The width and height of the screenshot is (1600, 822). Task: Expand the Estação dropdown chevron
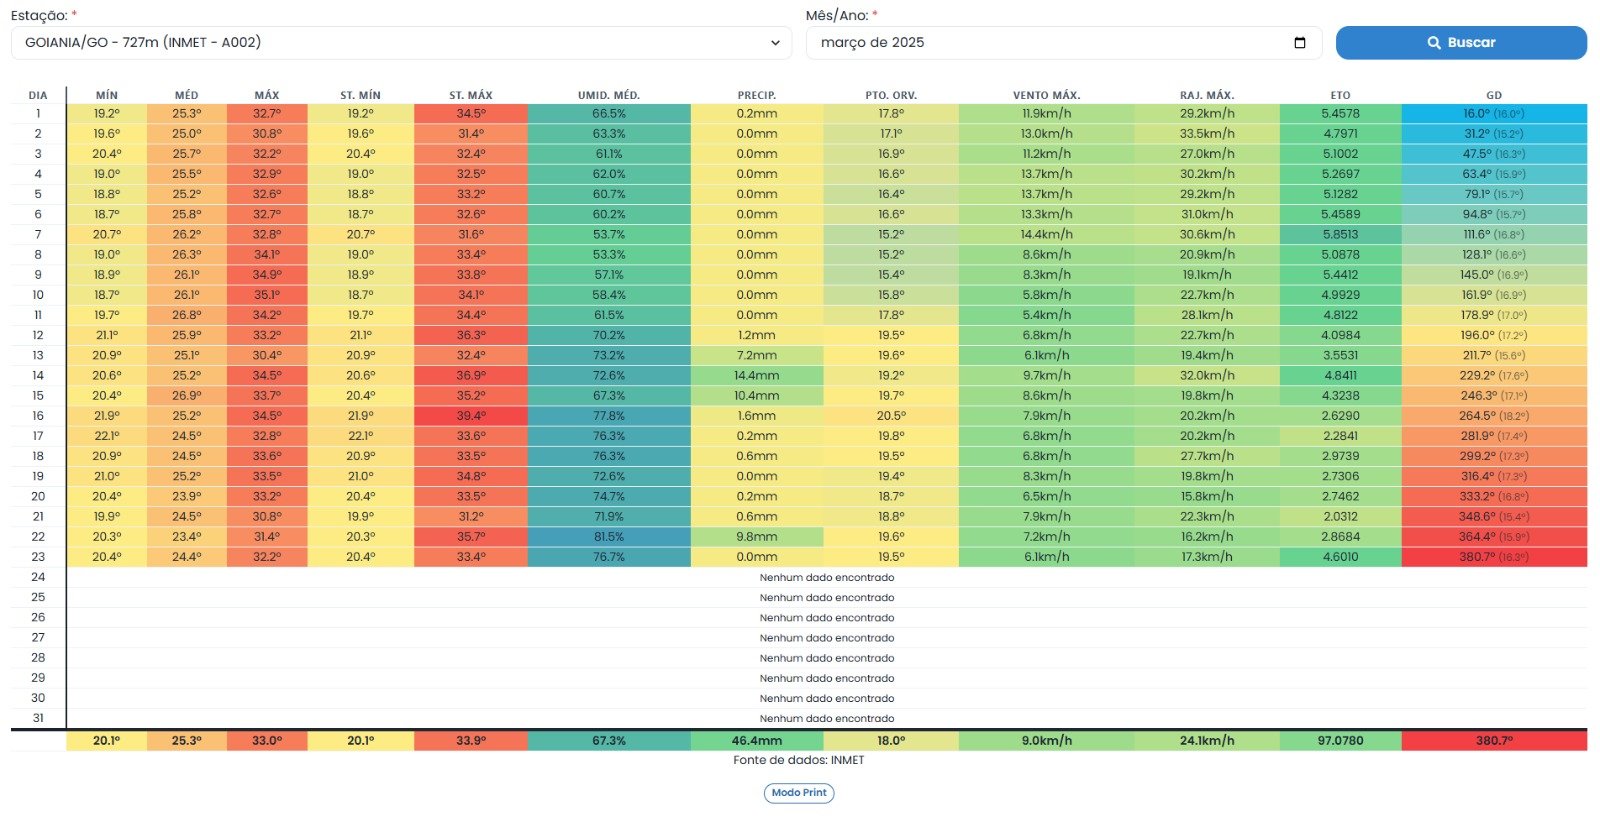(x=775, y=43)
